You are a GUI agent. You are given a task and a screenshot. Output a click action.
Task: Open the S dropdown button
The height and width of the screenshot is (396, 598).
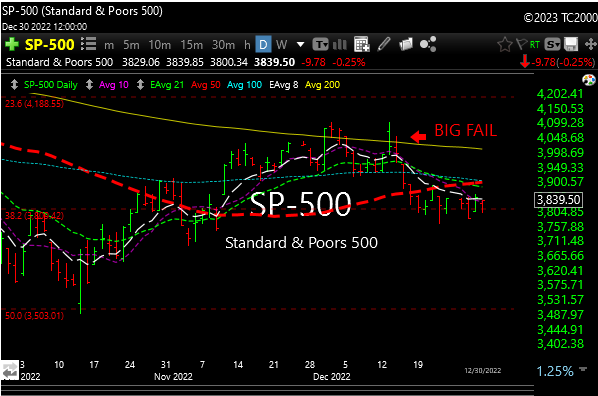(x=552, y=45)
